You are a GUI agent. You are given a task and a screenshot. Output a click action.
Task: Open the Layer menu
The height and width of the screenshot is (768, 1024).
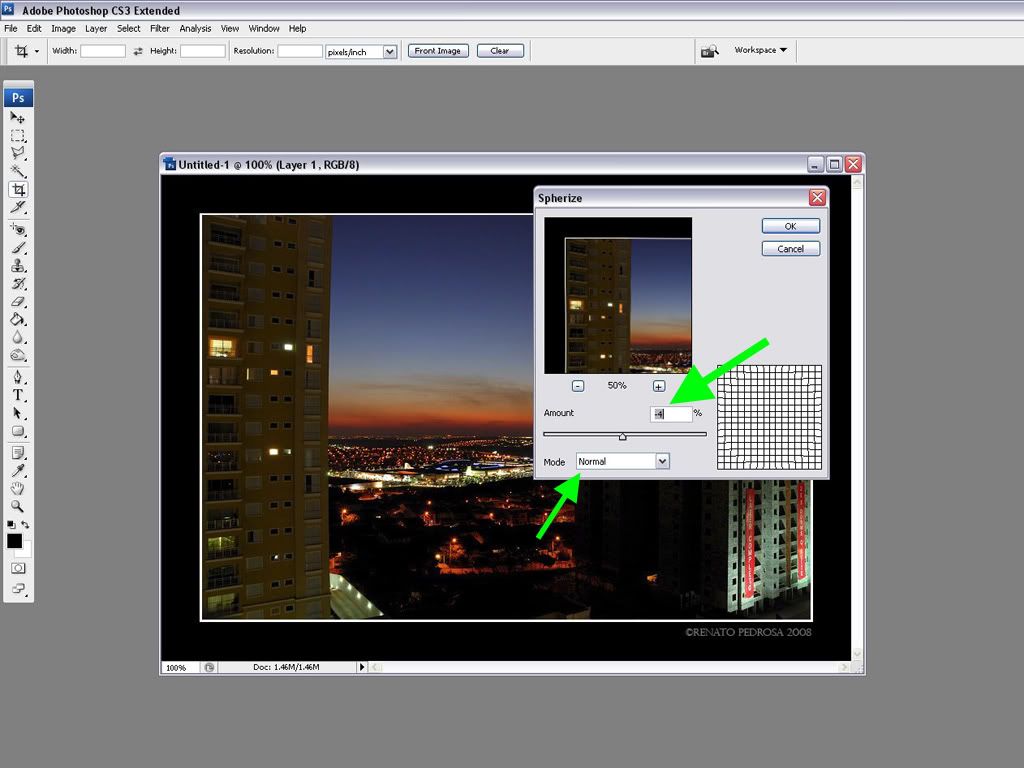tap(96, 29)
